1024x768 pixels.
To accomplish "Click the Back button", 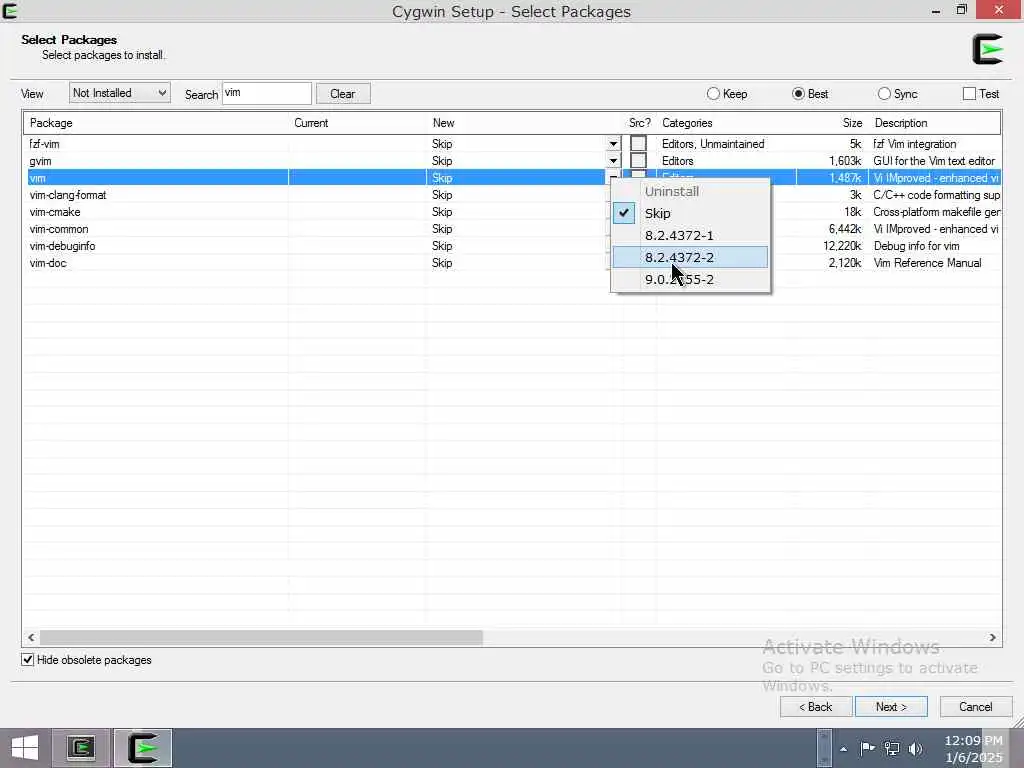I will coord(816,707).
